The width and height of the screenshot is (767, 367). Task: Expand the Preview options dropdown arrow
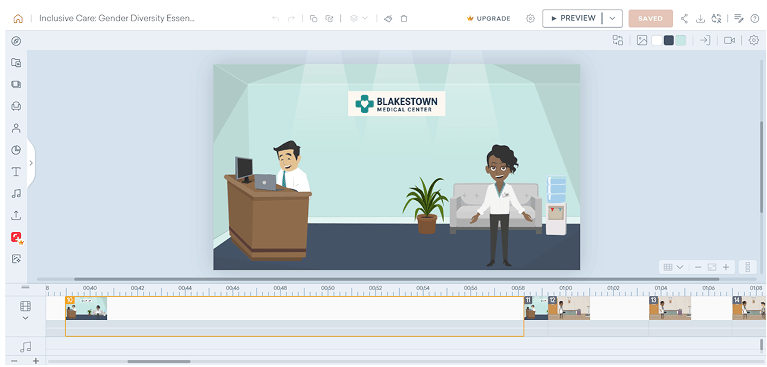[612, 18]
